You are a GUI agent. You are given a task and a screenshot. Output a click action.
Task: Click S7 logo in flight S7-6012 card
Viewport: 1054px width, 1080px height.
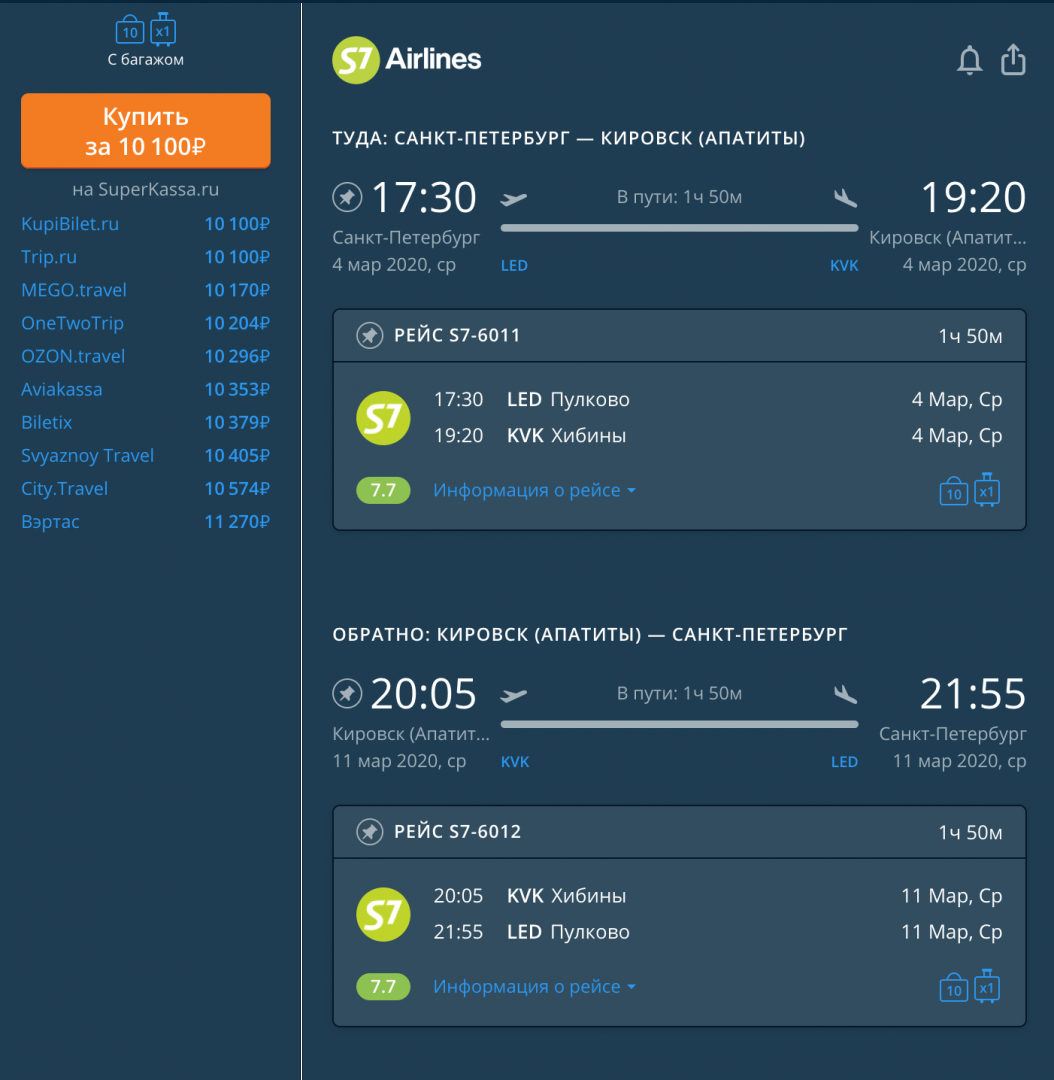[x=383, y=914]
